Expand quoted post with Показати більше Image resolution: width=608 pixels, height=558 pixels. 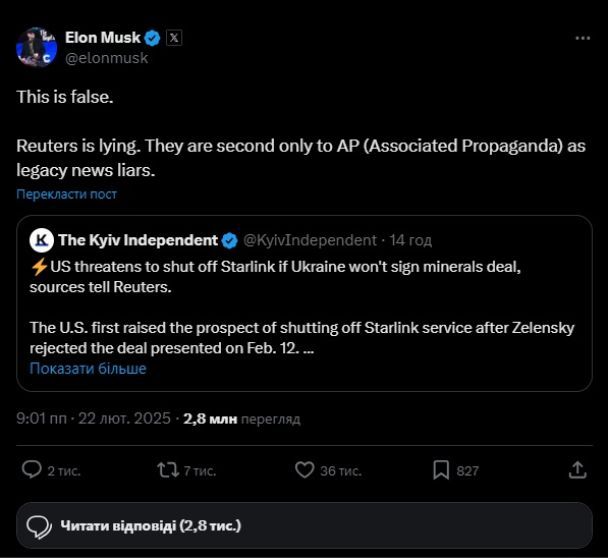point(88,368)
